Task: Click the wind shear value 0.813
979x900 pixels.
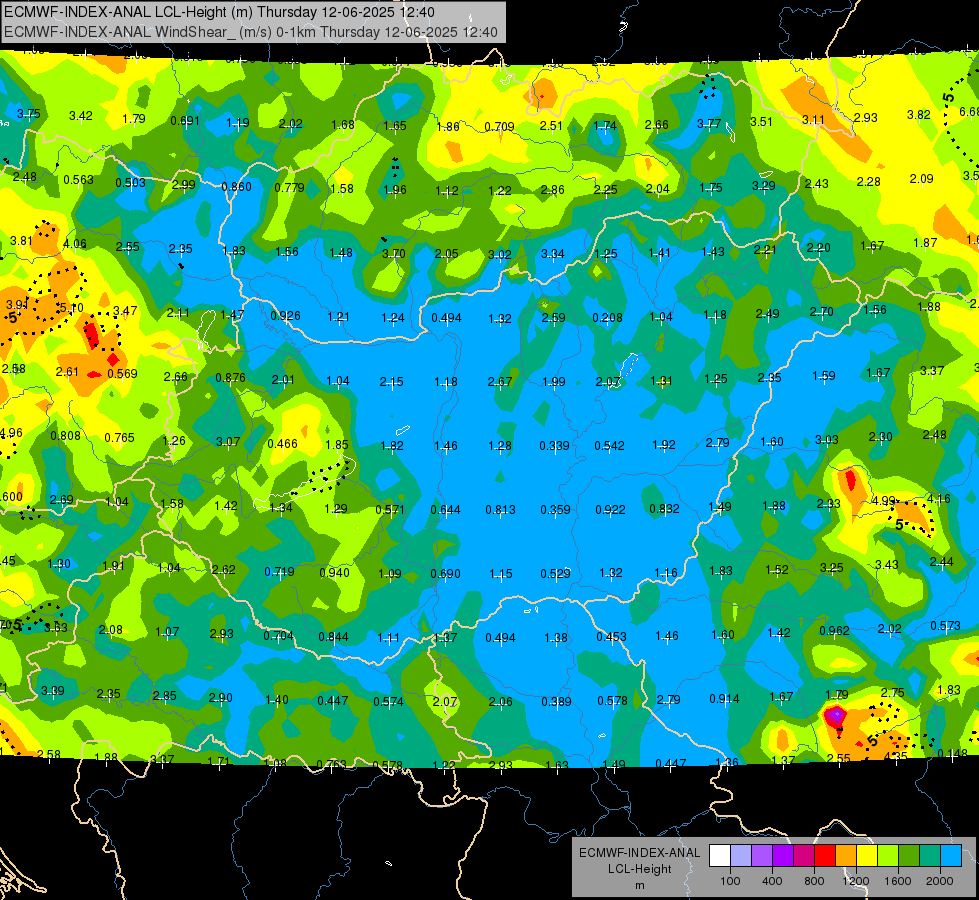Action: pyautogui.click(x=501, y=510)
